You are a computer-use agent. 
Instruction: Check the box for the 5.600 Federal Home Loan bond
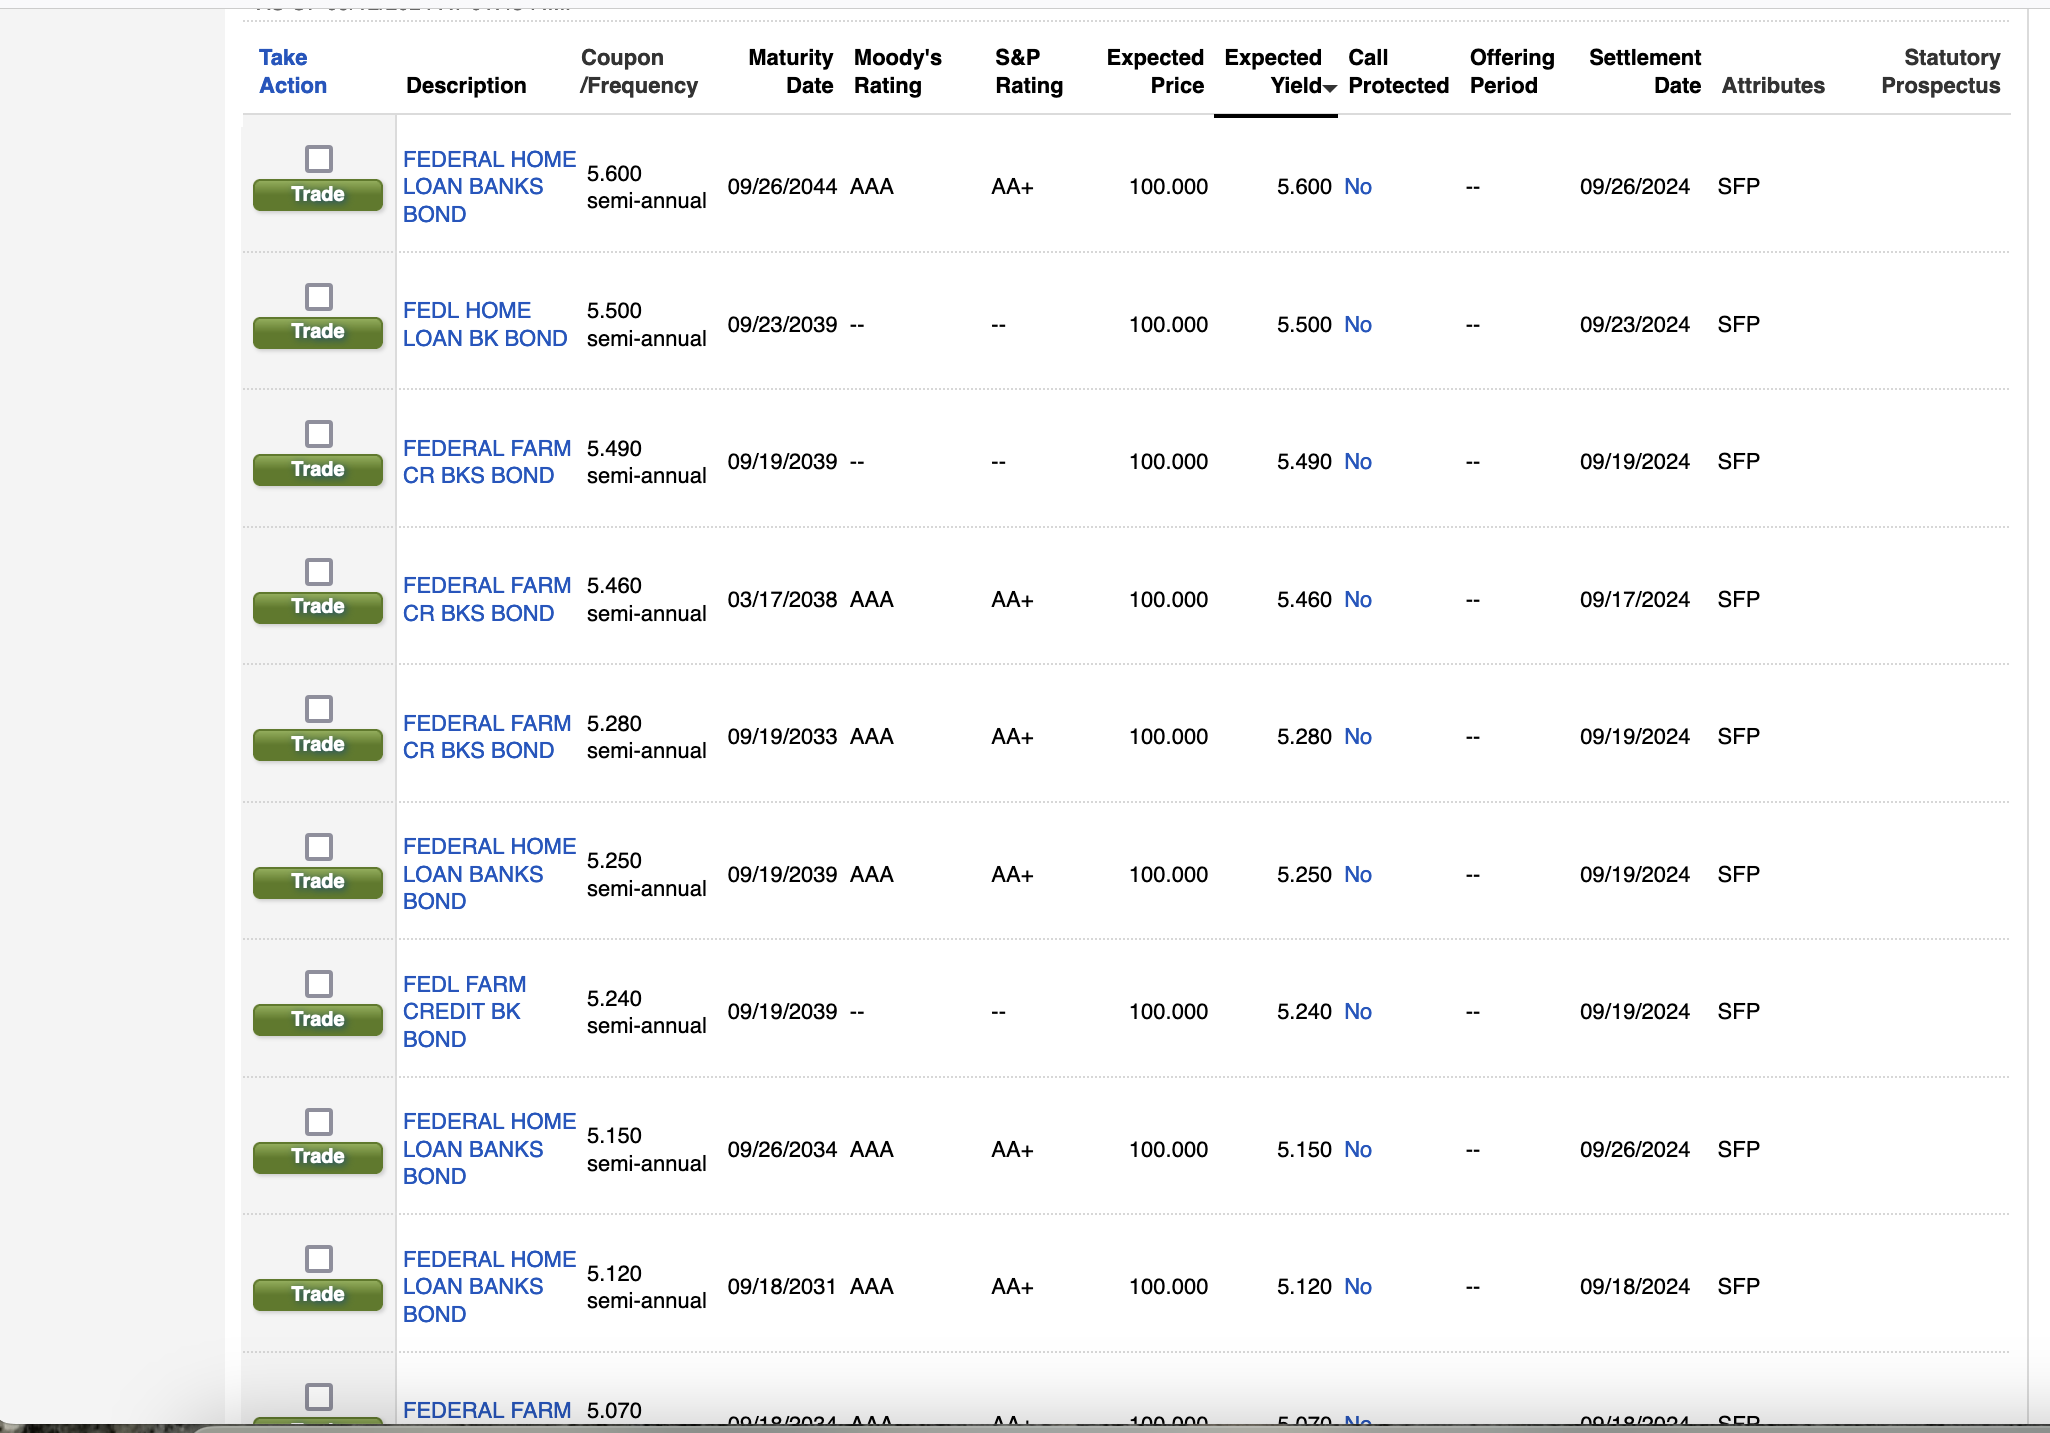(x=318, y=159)
